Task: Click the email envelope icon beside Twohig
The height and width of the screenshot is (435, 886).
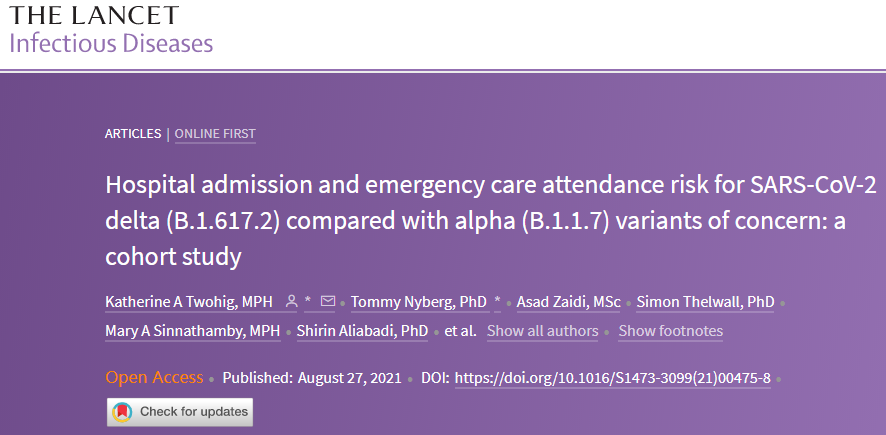Action: pos(328,302)
